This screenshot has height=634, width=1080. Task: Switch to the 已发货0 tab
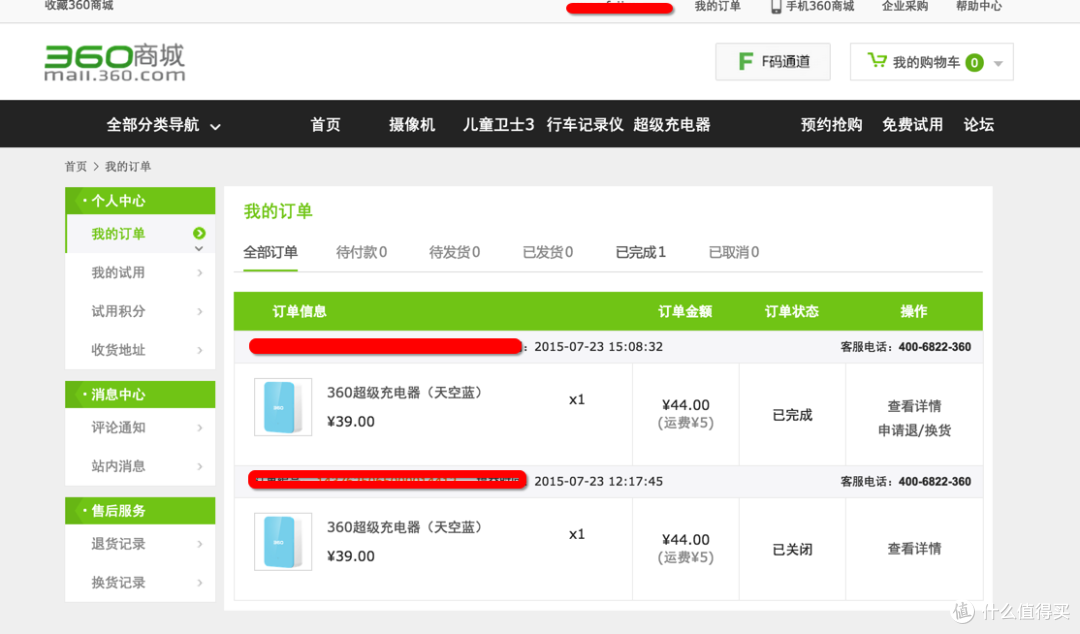point(548,252)
